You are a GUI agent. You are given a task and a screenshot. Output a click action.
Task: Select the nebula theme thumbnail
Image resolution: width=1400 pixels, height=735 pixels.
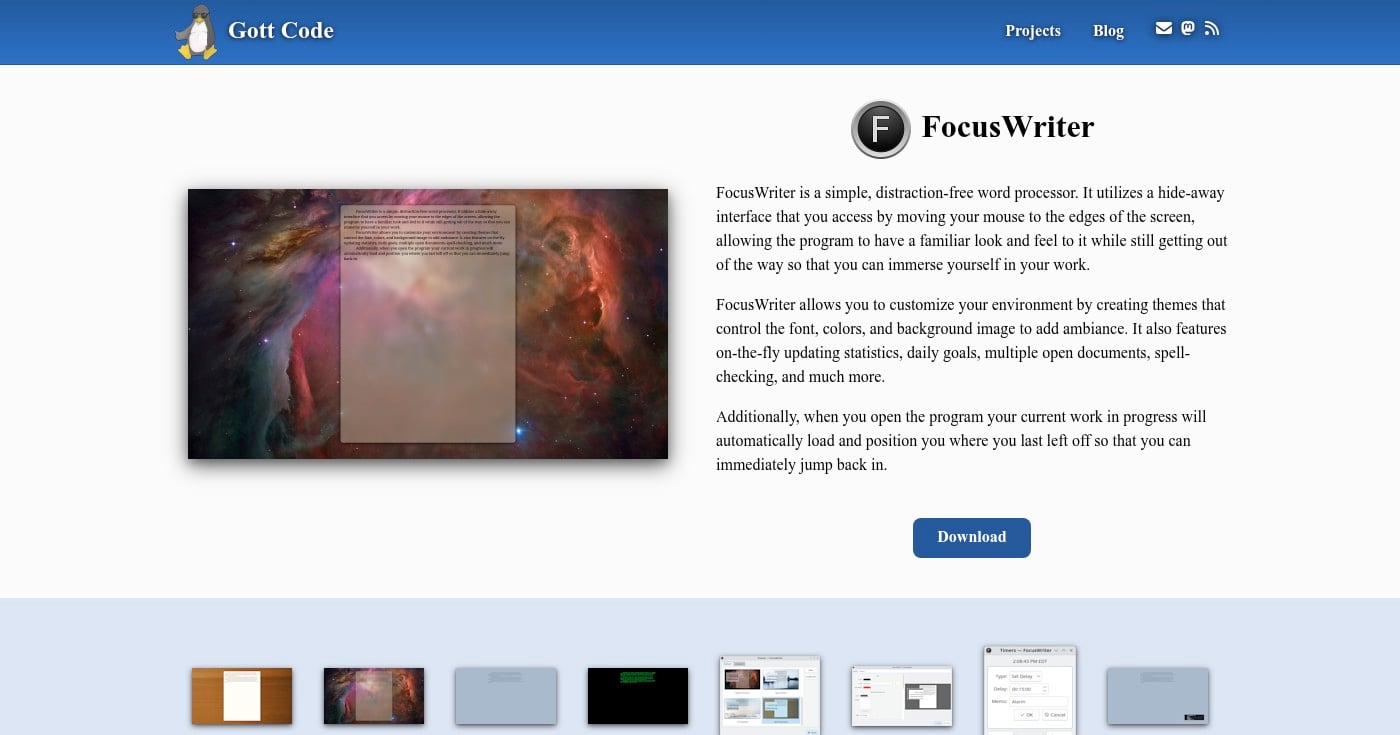(374, 696)
